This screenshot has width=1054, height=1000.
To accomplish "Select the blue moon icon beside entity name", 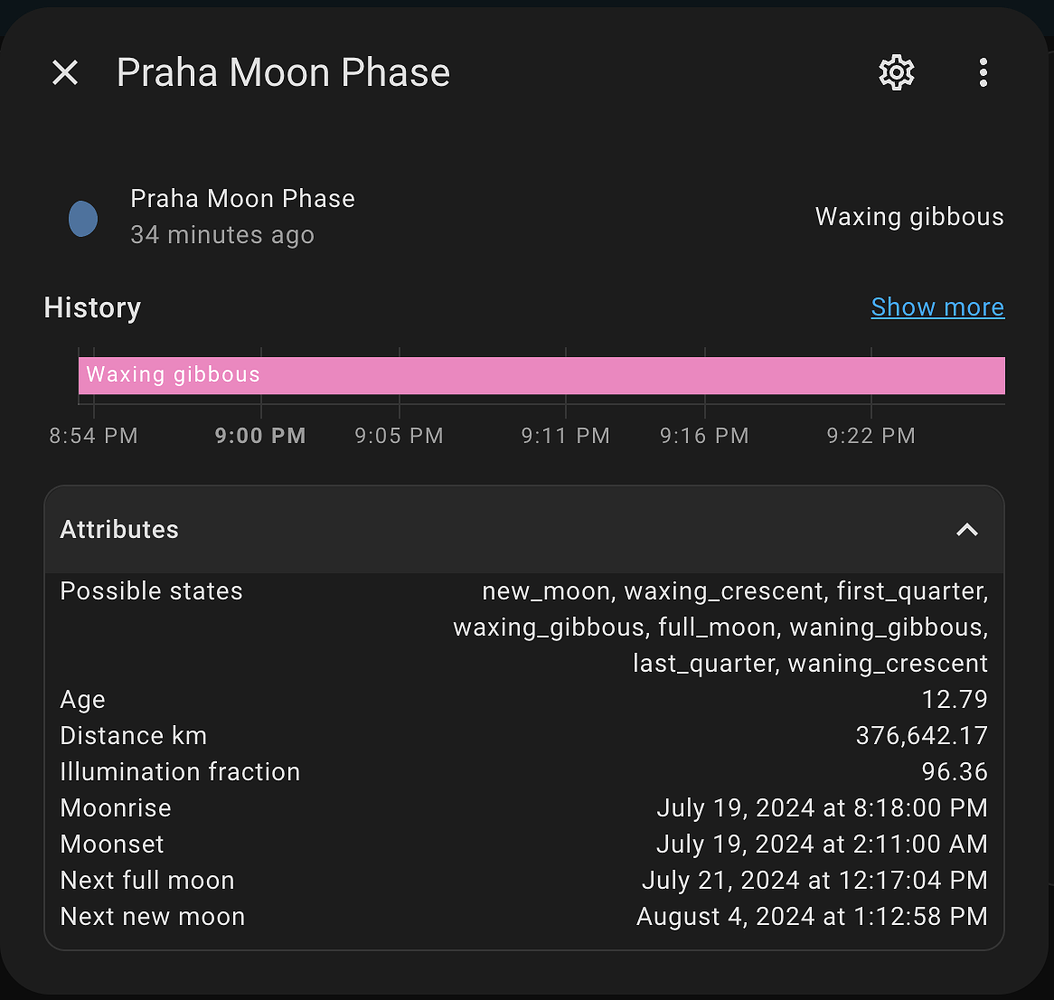I will [x=83, y=218].
